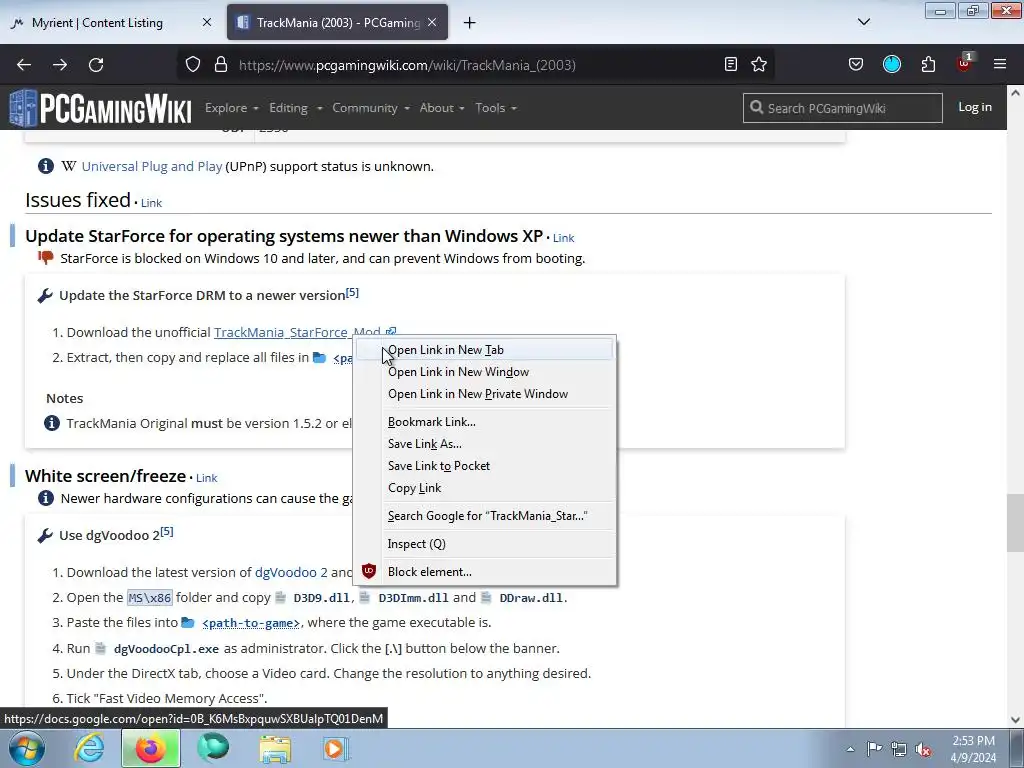Screen dimensions: 1024x768
Task: Choose Open Link in New Private Window
Action: click(485, 394)
